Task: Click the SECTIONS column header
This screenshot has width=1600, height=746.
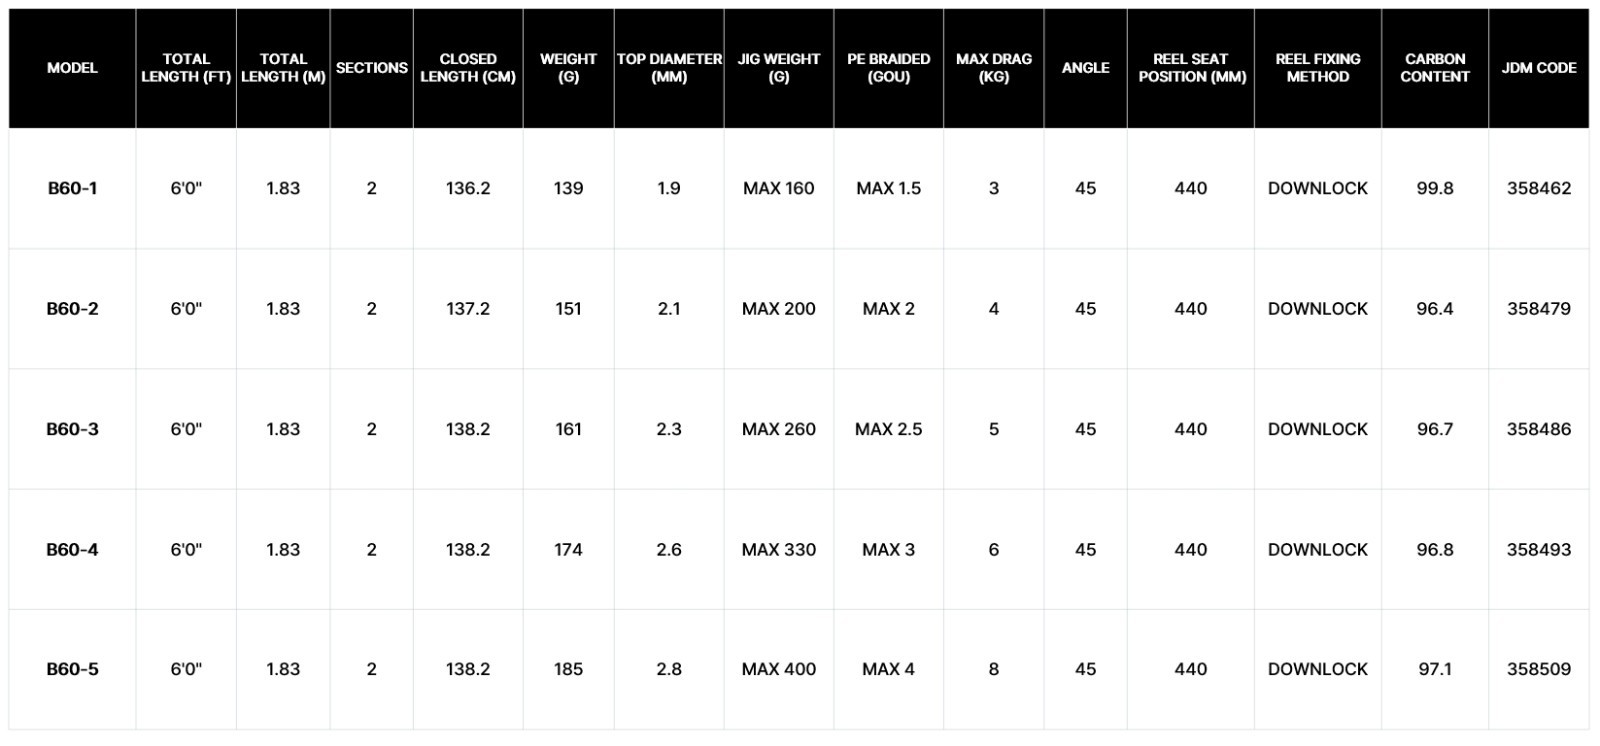Action: [x=372, y=68]
